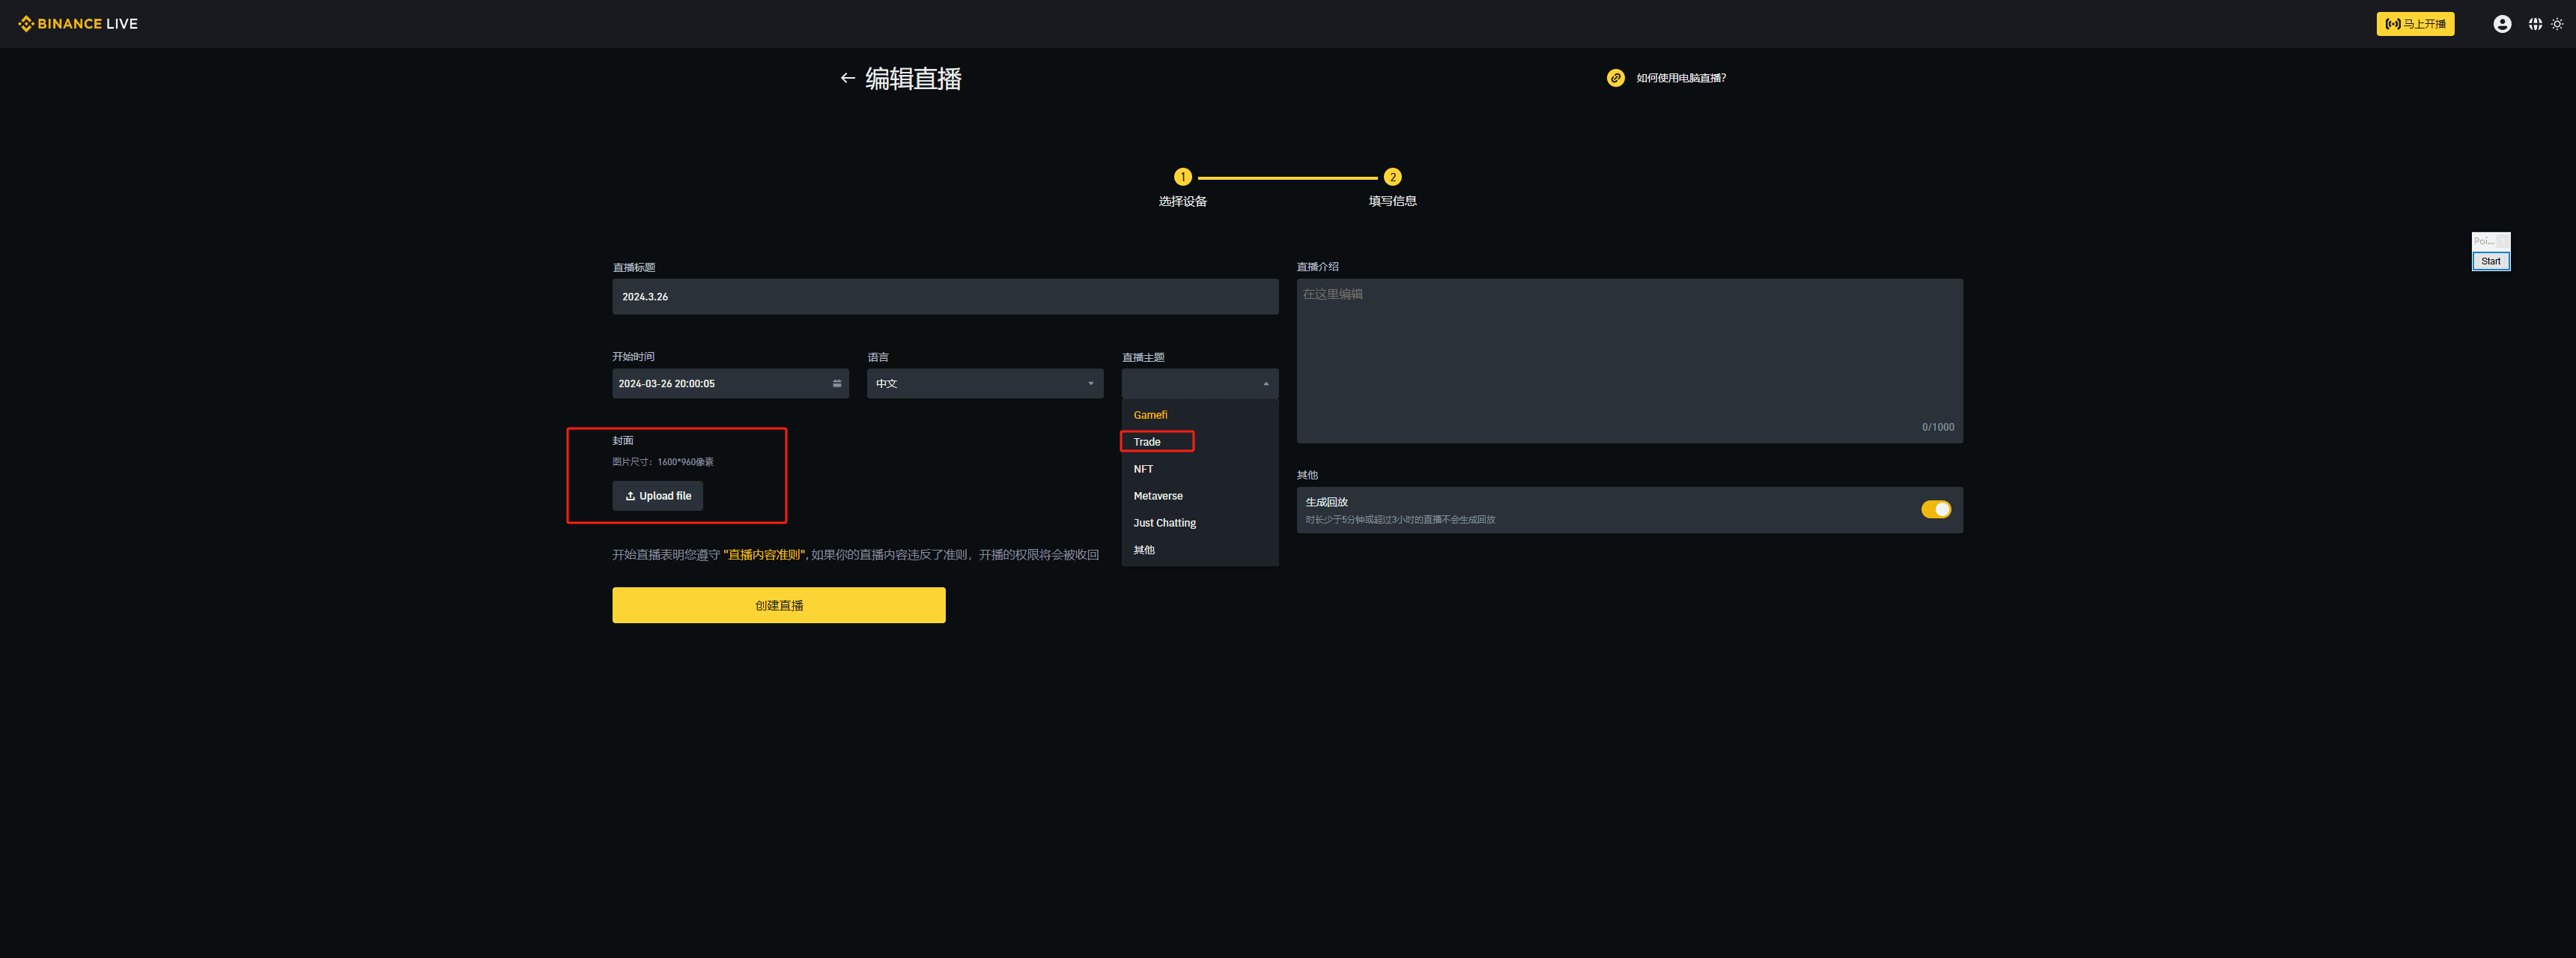The width and height of the screenshot is (2576, 958).
Task: Click the Binance Live logo
Action: click(x=78, y=23)
